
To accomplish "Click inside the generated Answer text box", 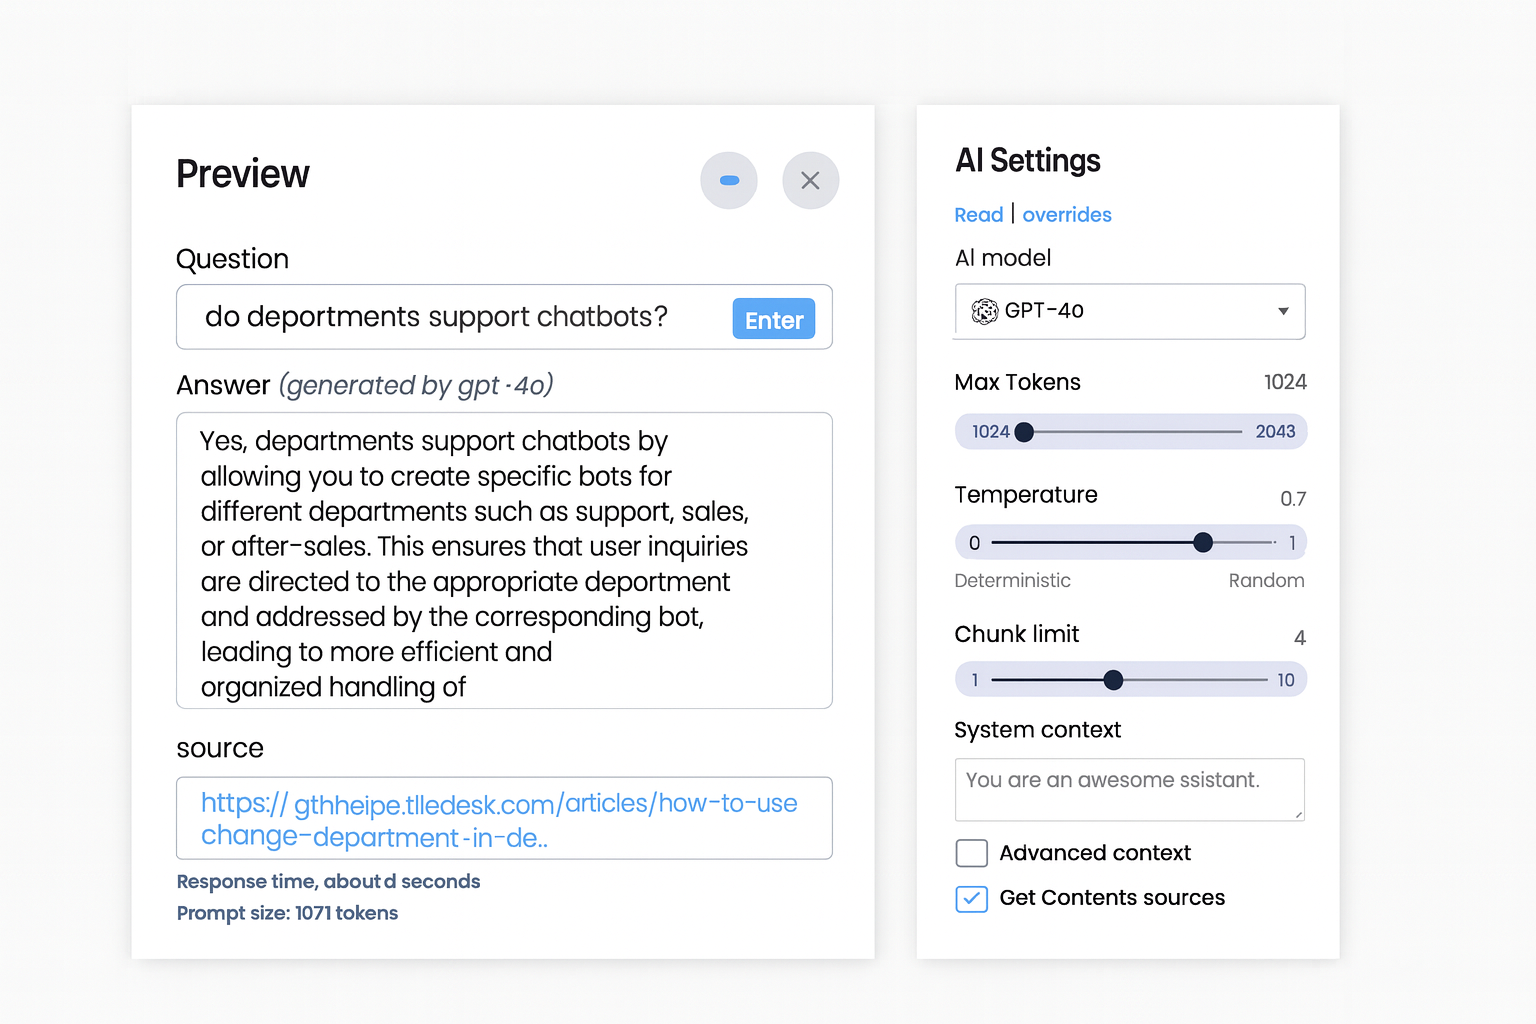I will 504,561.
